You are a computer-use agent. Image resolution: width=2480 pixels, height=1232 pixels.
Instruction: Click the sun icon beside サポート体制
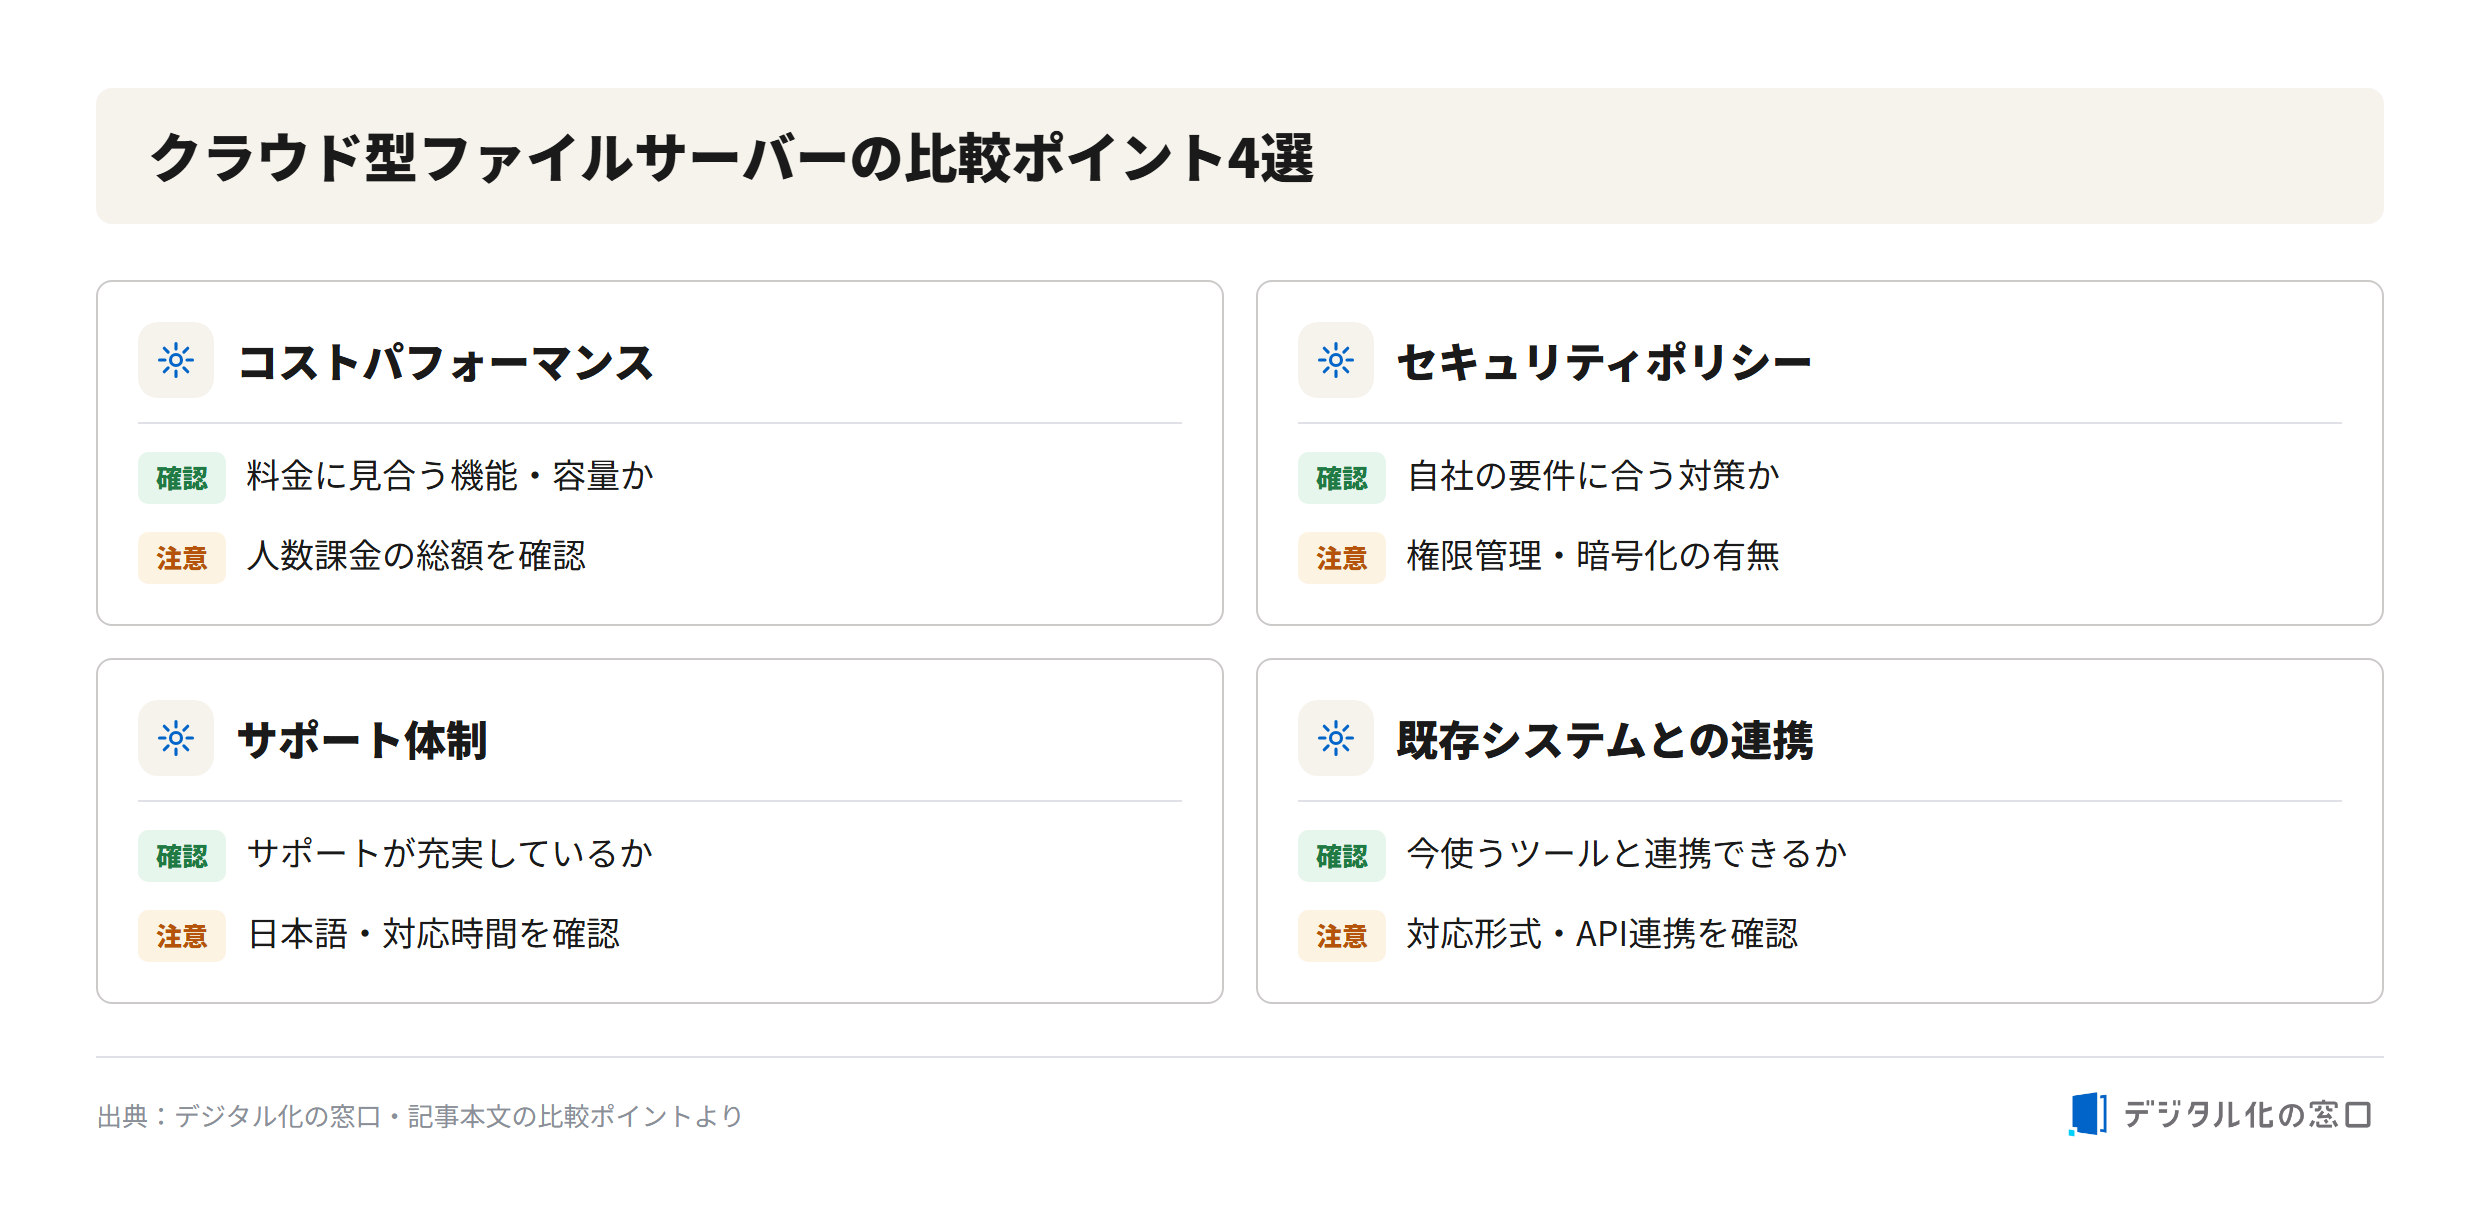(x=176, y=738)
